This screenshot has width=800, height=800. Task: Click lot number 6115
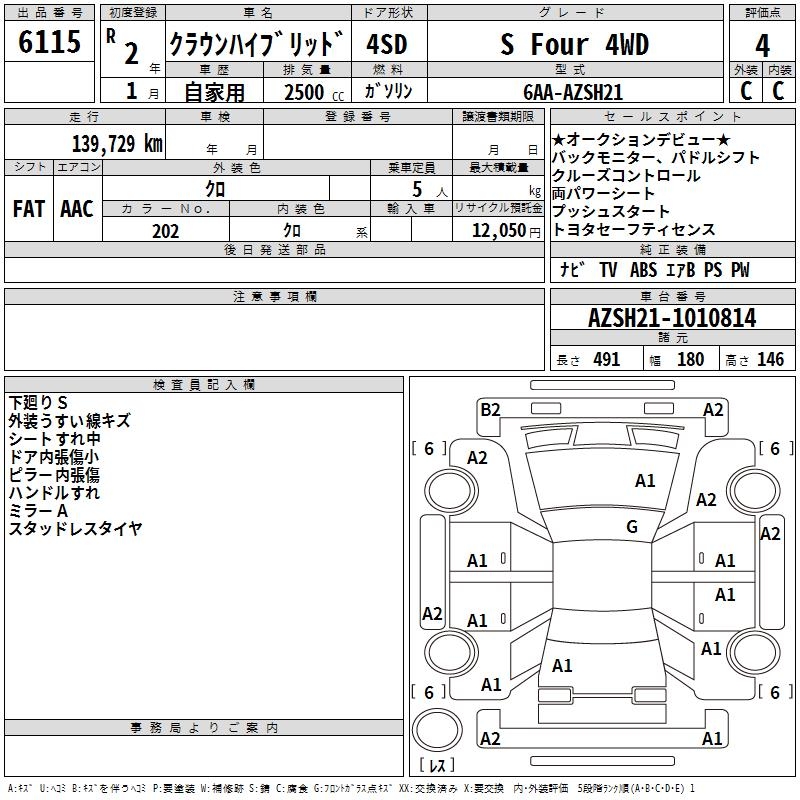click(x=49, y=43)
